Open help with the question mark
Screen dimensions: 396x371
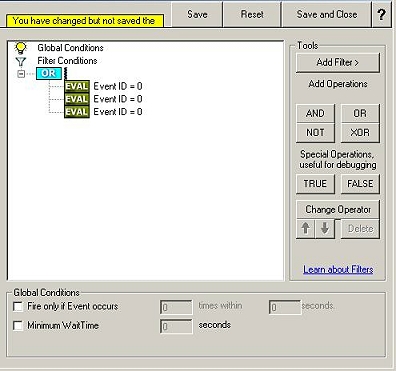click(x=381, y=14)
